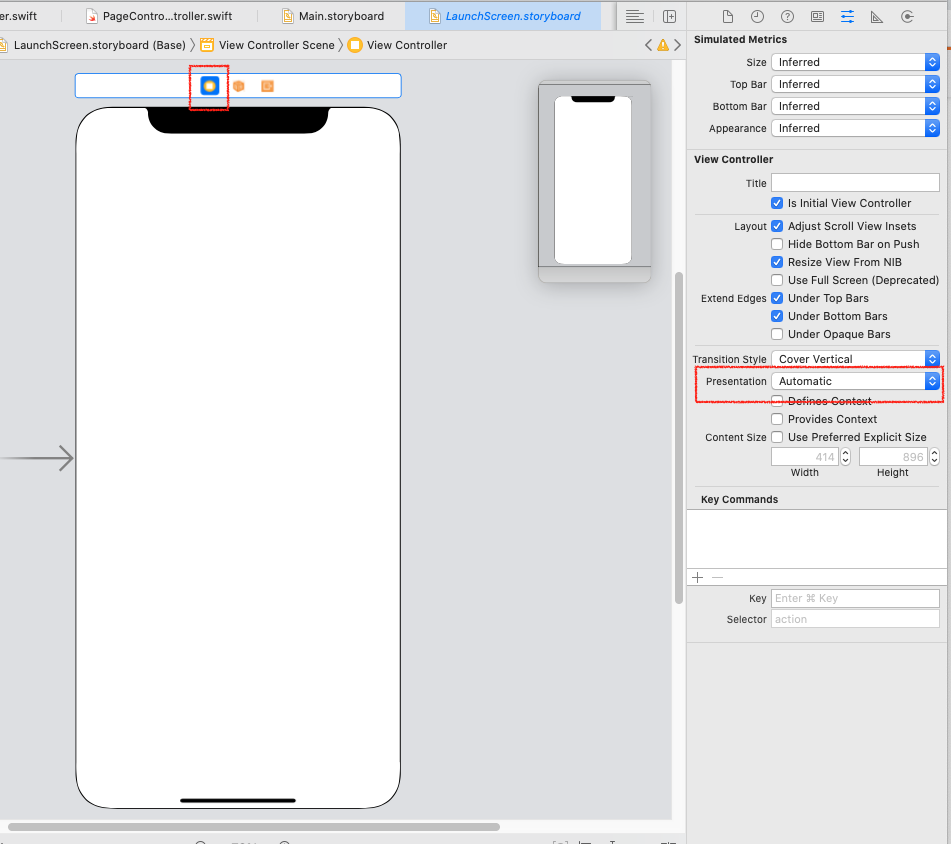The height and width of the screenshot is (844, 951).
Task: Uncheck Adjust Scroll View Insets
Action: [777, 226]
